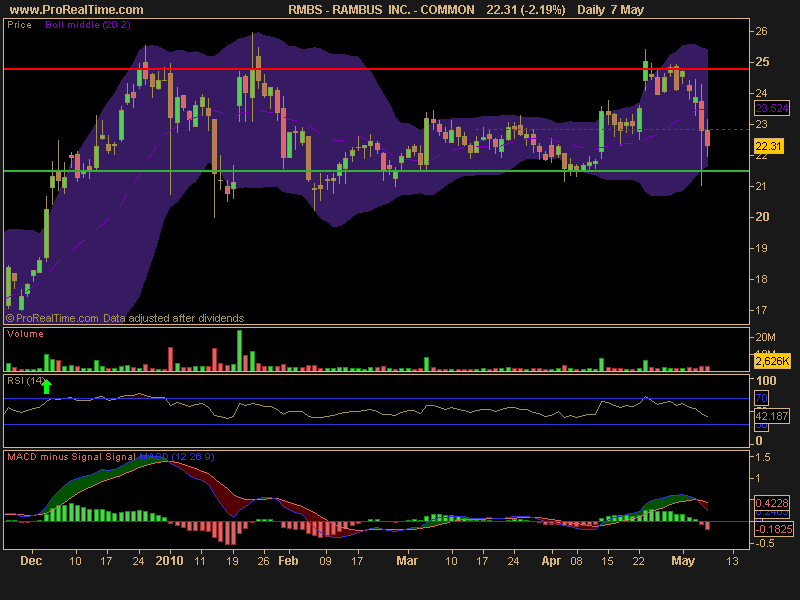Click the Mar date label on the time axis
The width and height of the screenshot is (800, 600).
[x=407, y=561]
